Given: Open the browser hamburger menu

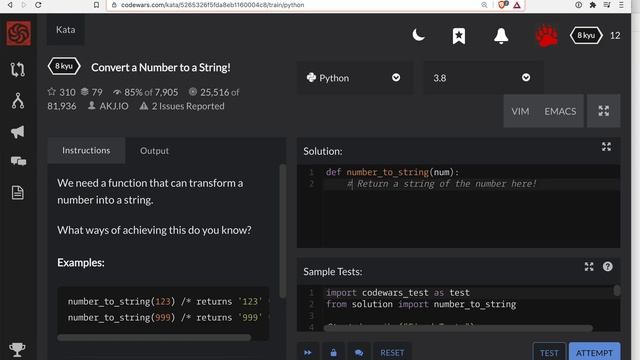Looking at the screenshot, I should pos(621,5).
